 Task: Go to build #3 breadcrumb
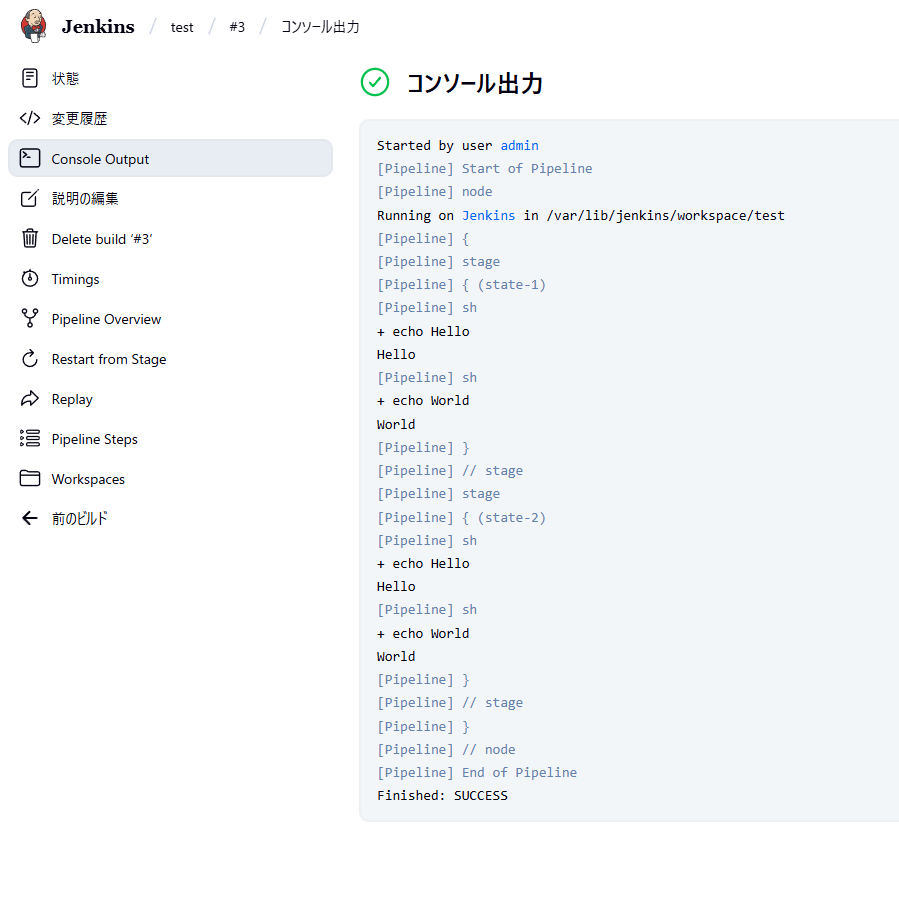point(237,27)
